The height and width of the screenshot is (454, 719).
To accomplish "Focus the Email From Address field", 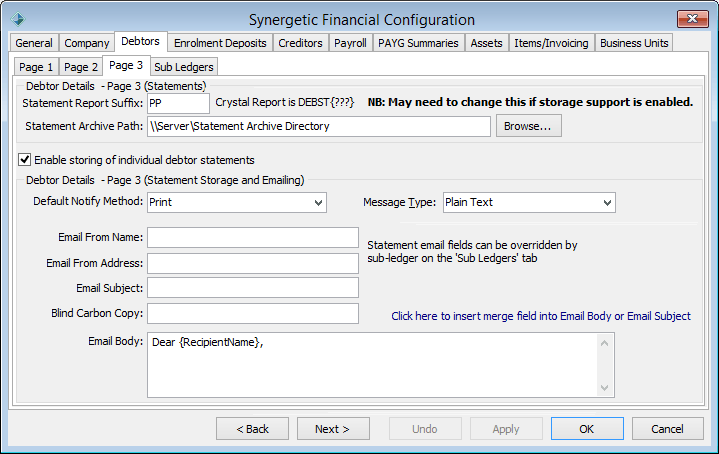I will [x=253, y=264].
